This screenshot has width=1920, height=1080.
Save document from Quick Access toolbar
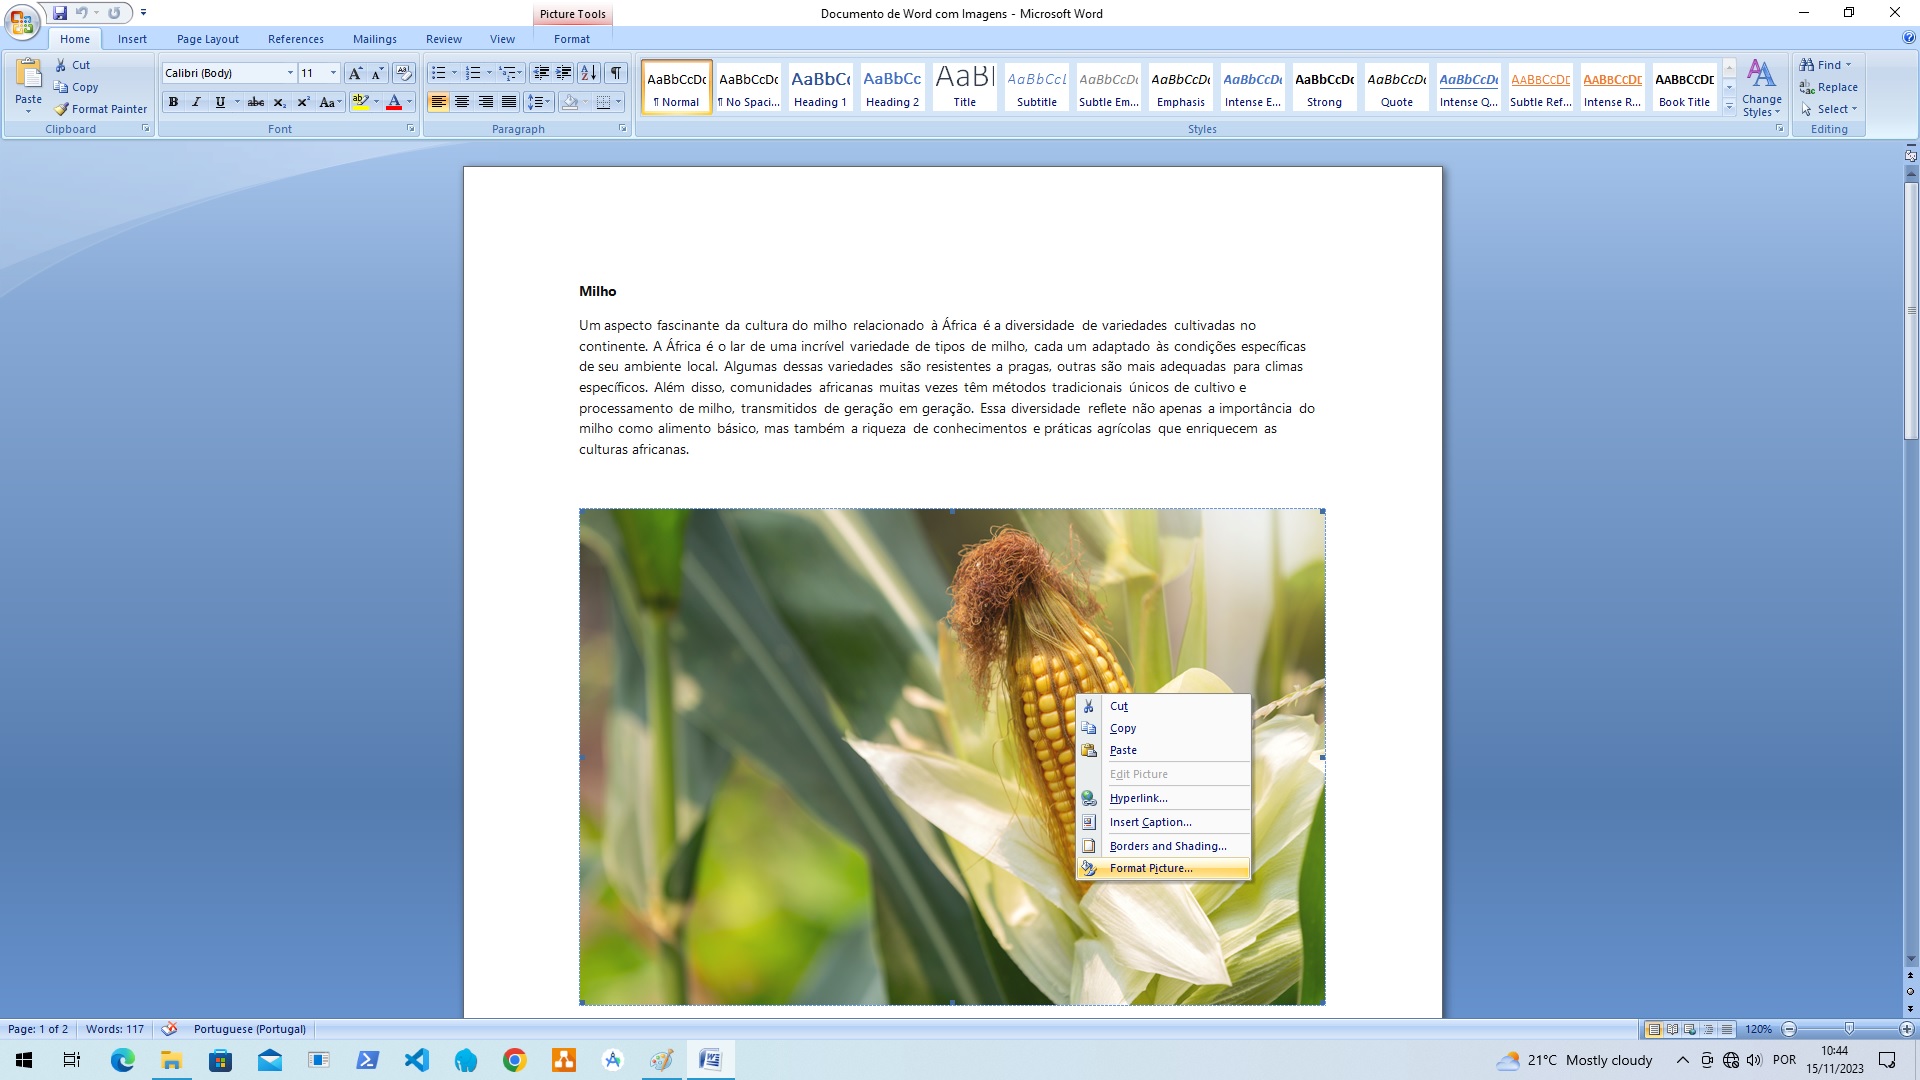point(60,13)
